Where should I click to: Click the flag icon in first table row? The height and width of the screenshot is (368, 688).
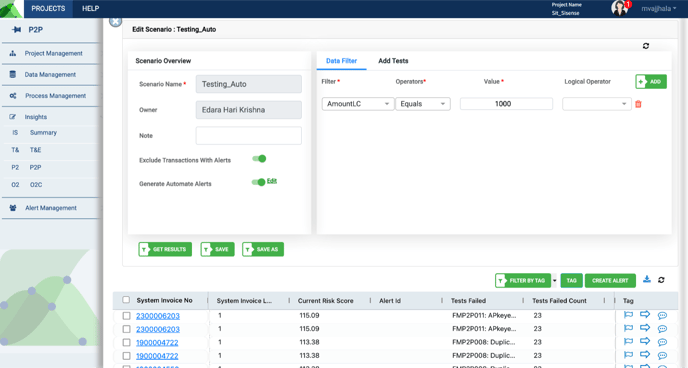(x=628, y=314)
